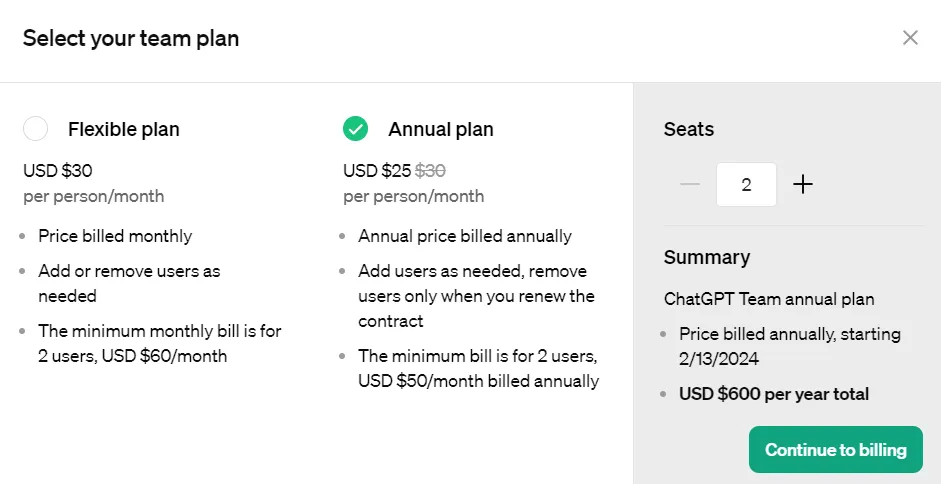Click the "Price billed monthly" bullet
The image size is (941, 484).
click(x=115, y=236)
